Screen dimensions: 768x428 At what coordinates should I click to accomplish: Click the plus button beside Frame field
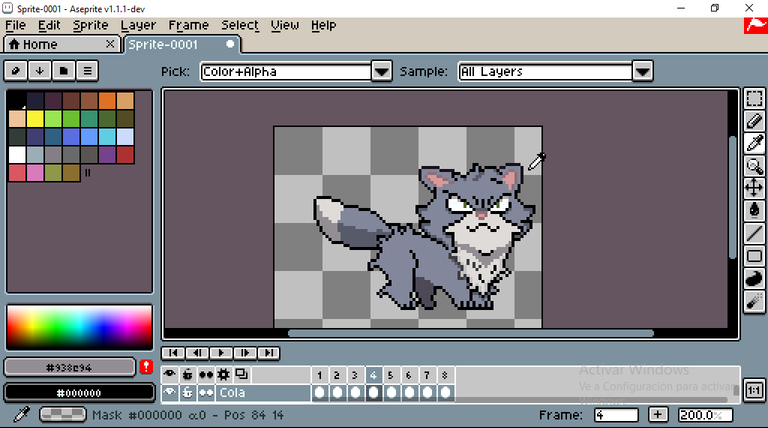coord(658,415)
